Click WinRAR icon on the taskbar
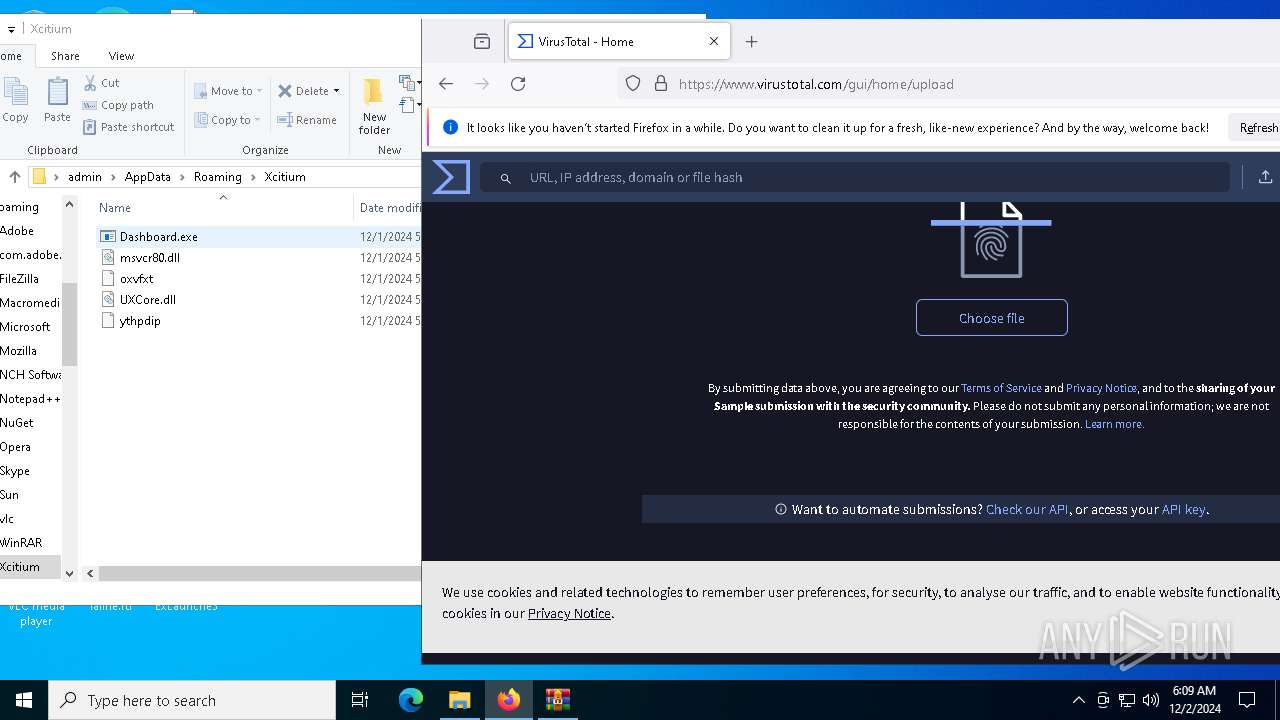This screenshot has width=1280, height=720. point(558,700)
